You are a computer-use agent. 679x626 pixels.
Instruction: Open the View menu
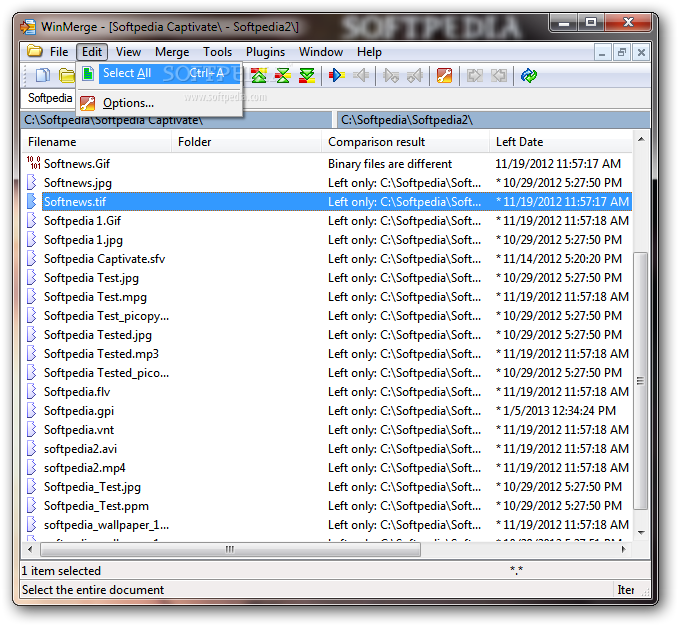(128, 52)
